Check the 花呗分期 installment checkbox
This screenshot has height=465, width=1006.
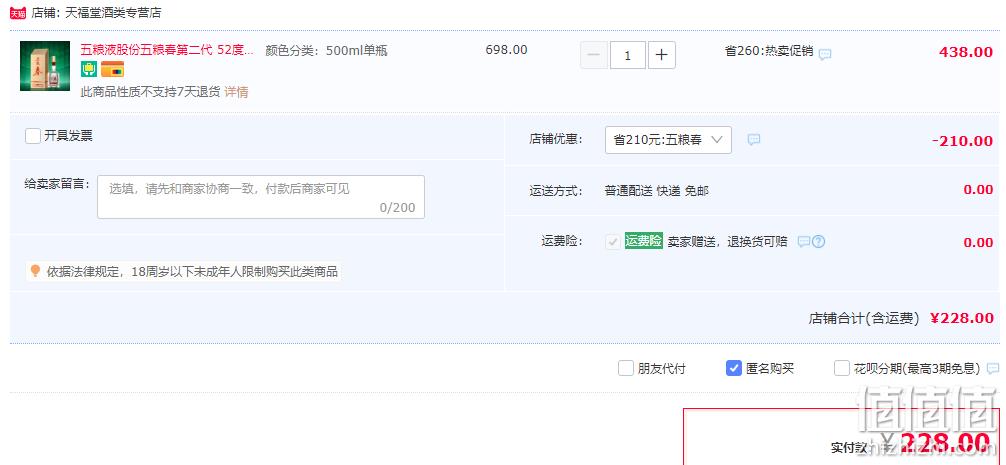pyautogui.click(x=842, y=368)
